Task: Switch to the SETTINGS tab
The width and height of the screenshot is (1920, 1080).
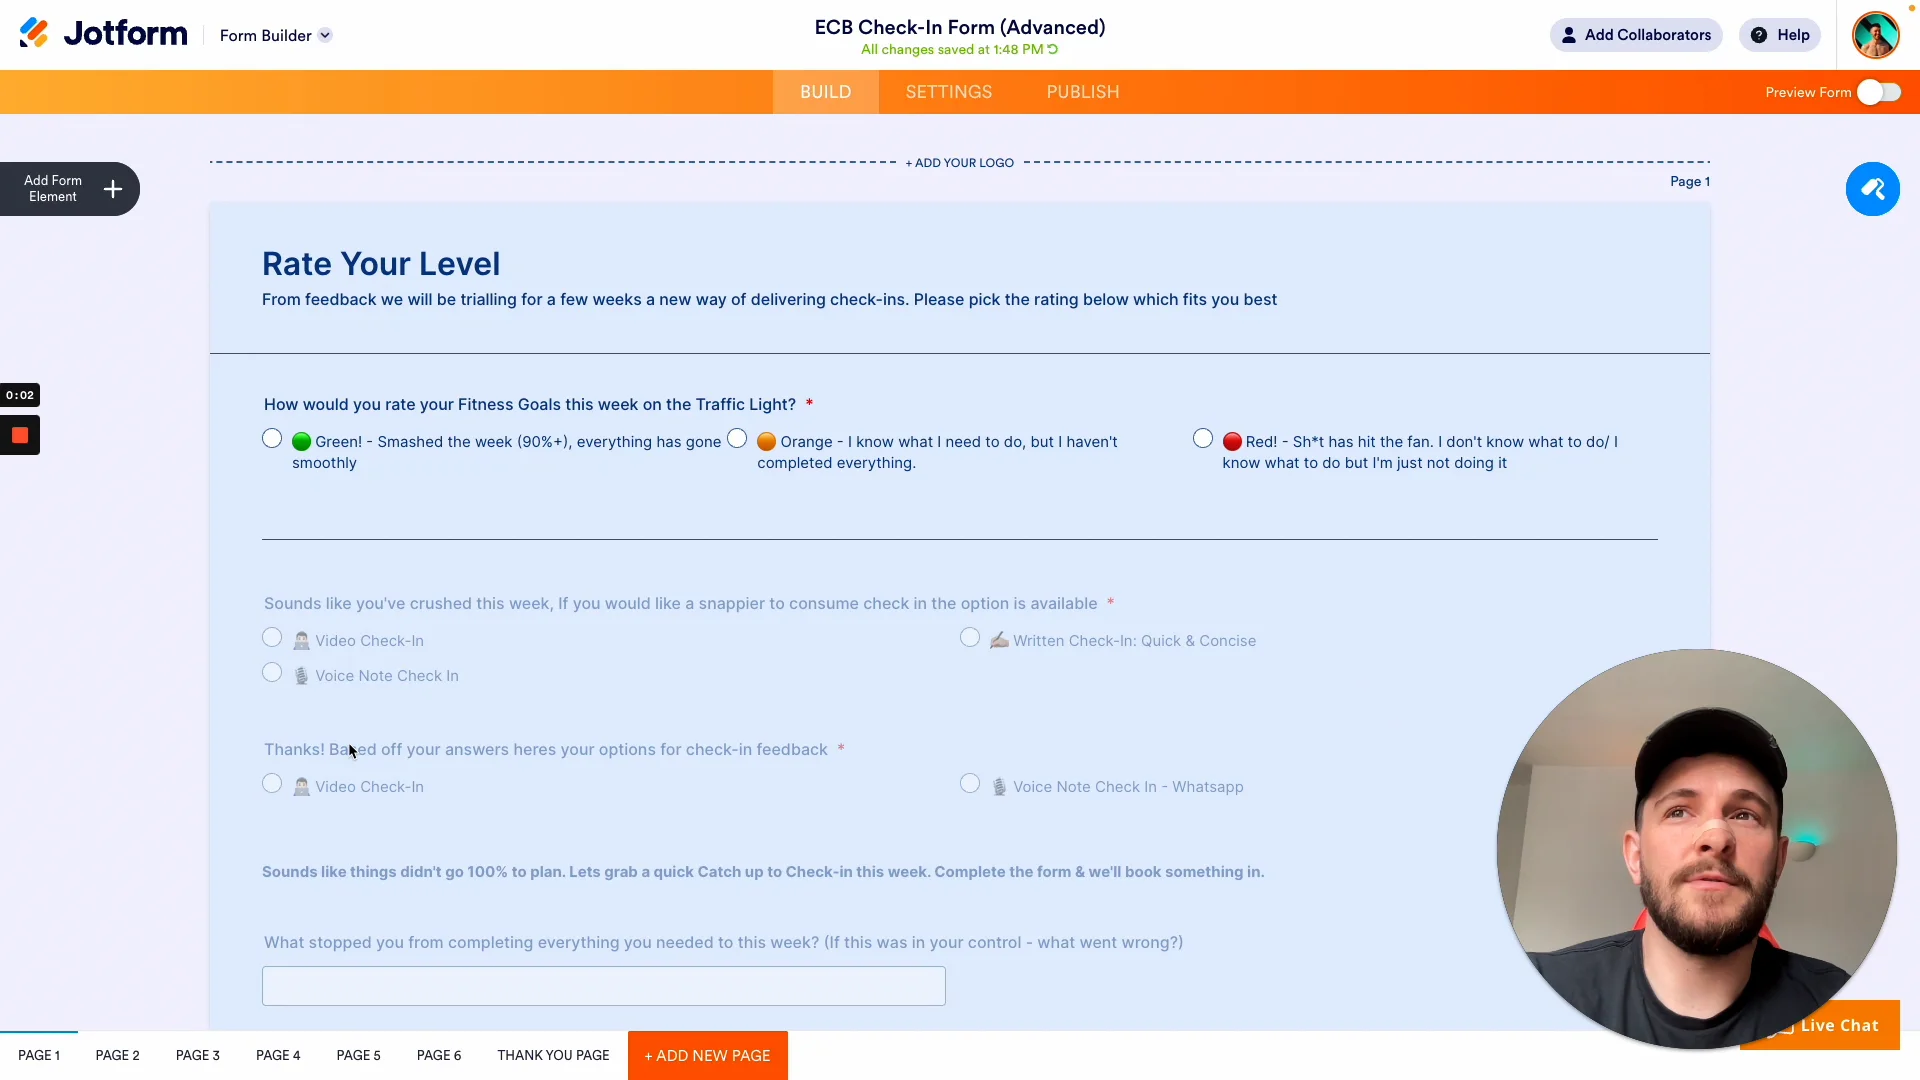Action: [x=949, y=92]
